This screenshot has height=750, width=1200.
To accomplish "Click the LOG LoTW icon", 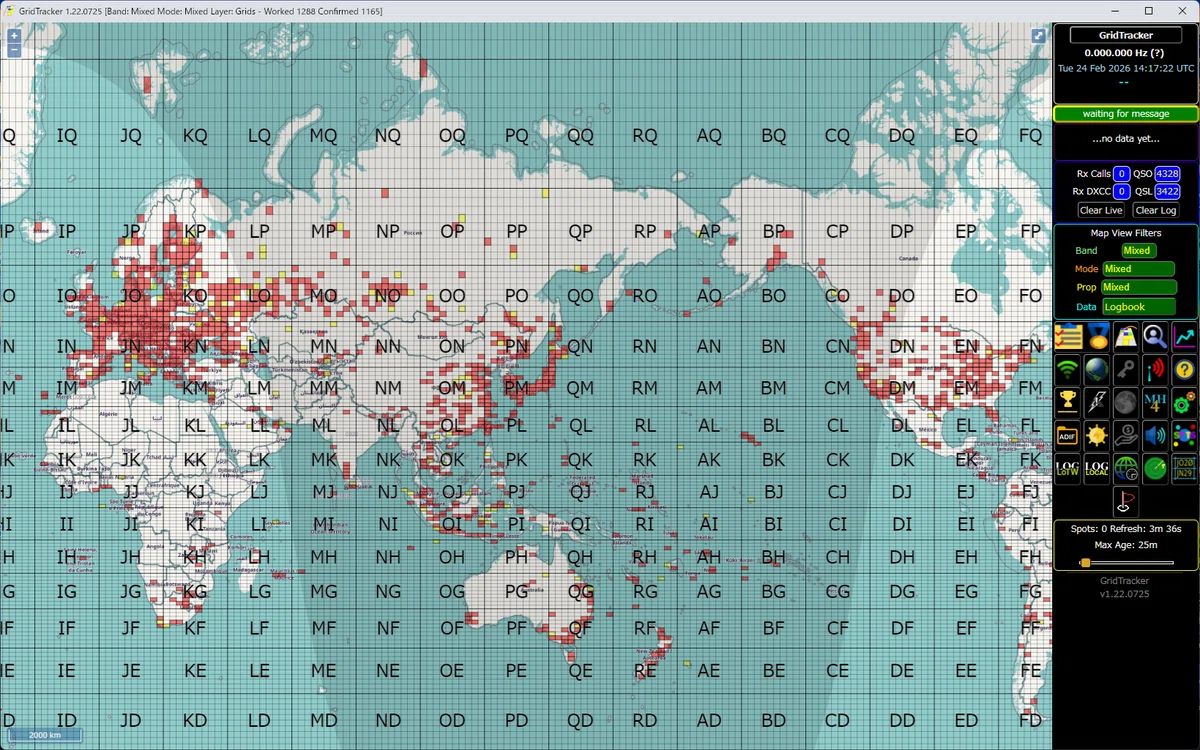I will tap(1067, 469).
